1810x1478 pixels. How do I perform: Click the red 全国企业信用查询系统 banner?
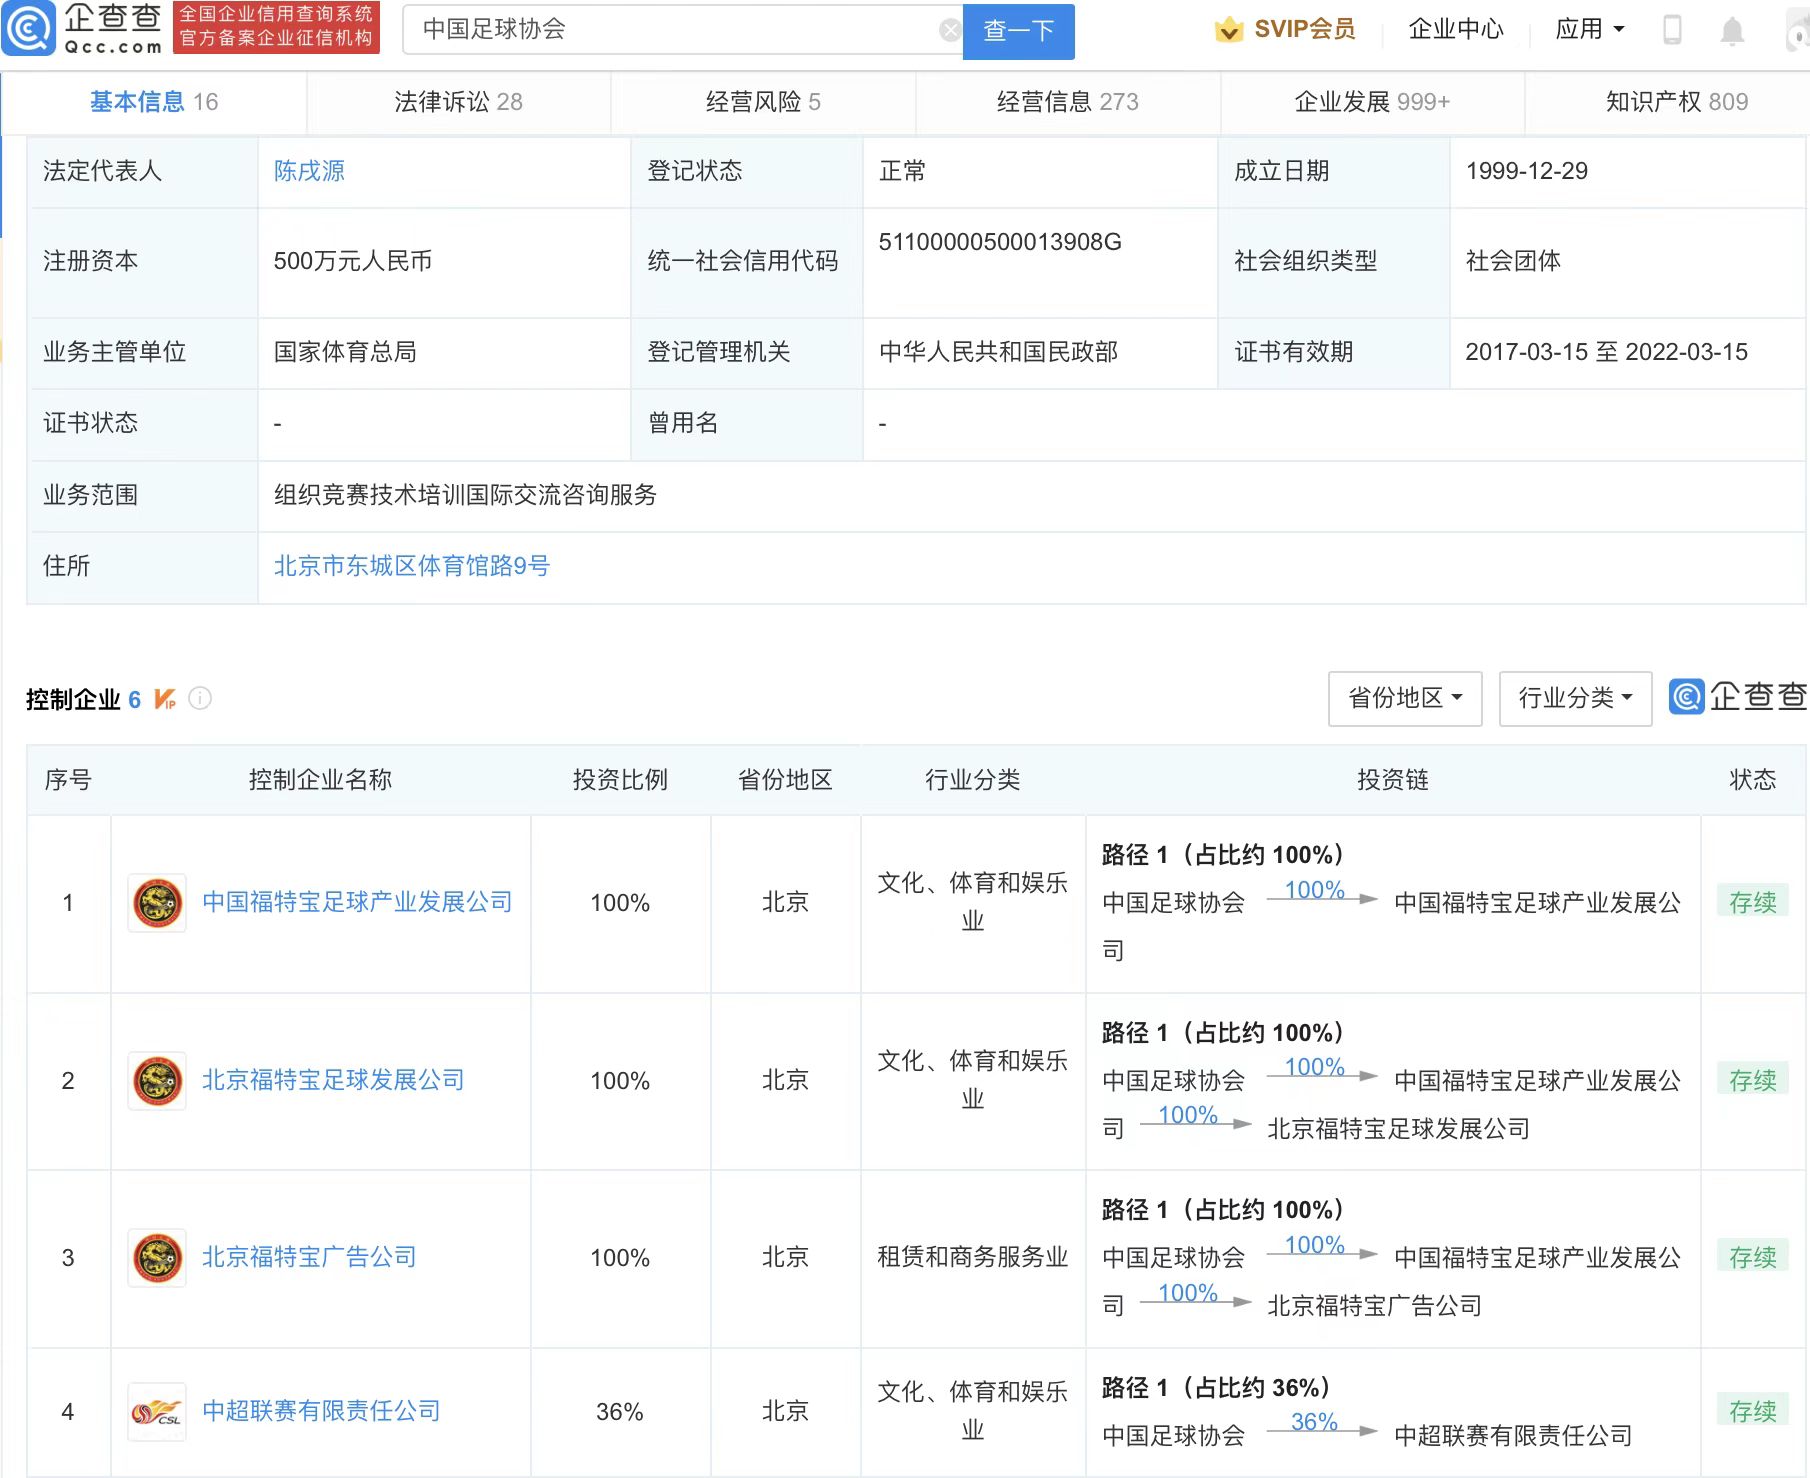[276, 27]
